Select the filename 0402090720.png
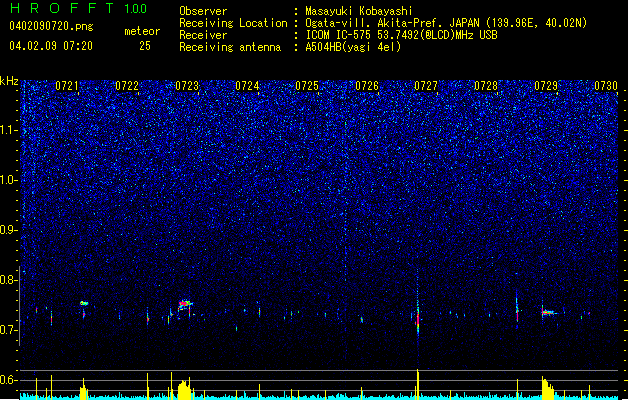This screenshot has width=629, height=400. click(51, 26)
